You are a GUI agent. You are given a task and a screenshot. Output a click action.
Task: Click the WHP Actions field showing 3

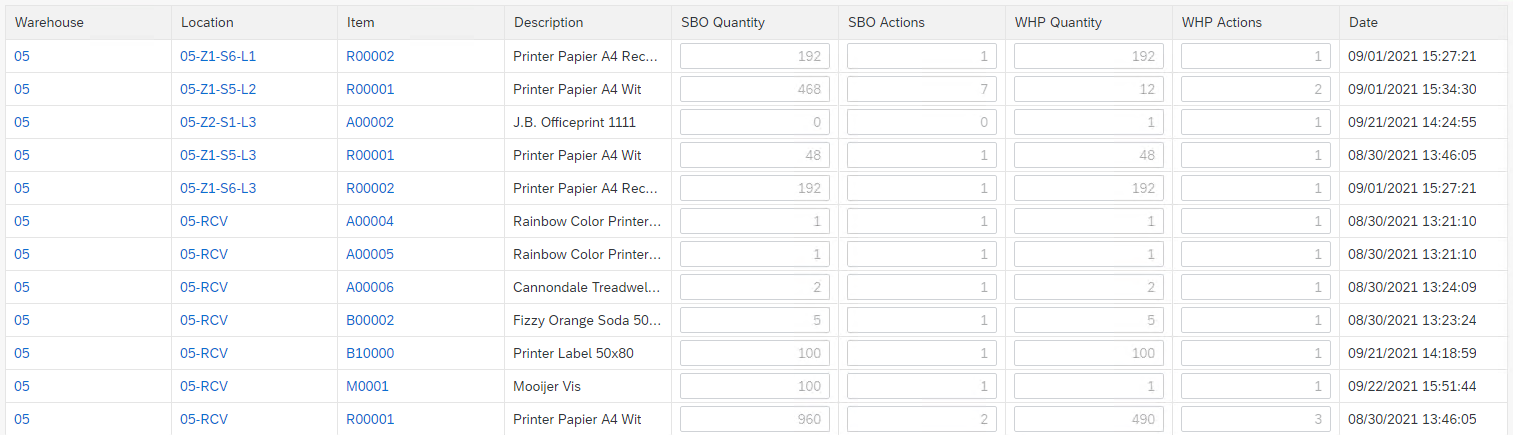point(1255,420)
